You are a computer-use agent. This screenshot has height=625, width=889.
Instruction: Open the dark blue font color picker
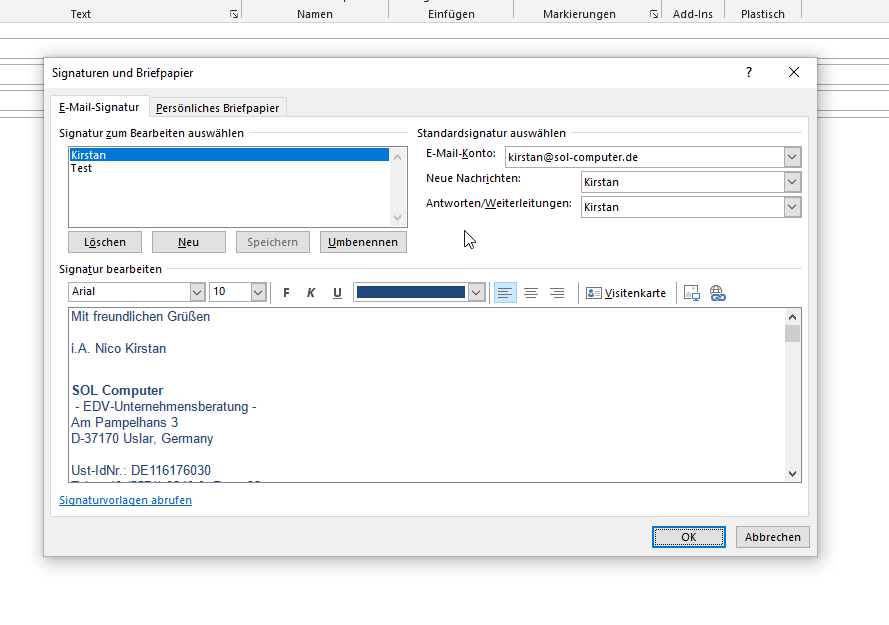point(476,292)
